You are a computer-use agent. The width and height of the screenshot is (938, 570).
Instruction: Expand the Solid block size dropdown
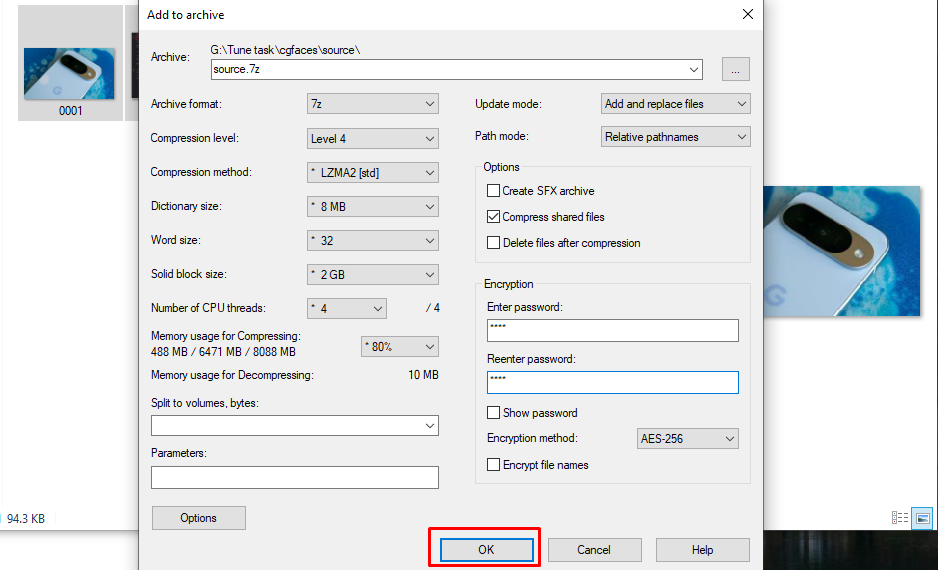(373, 275)
